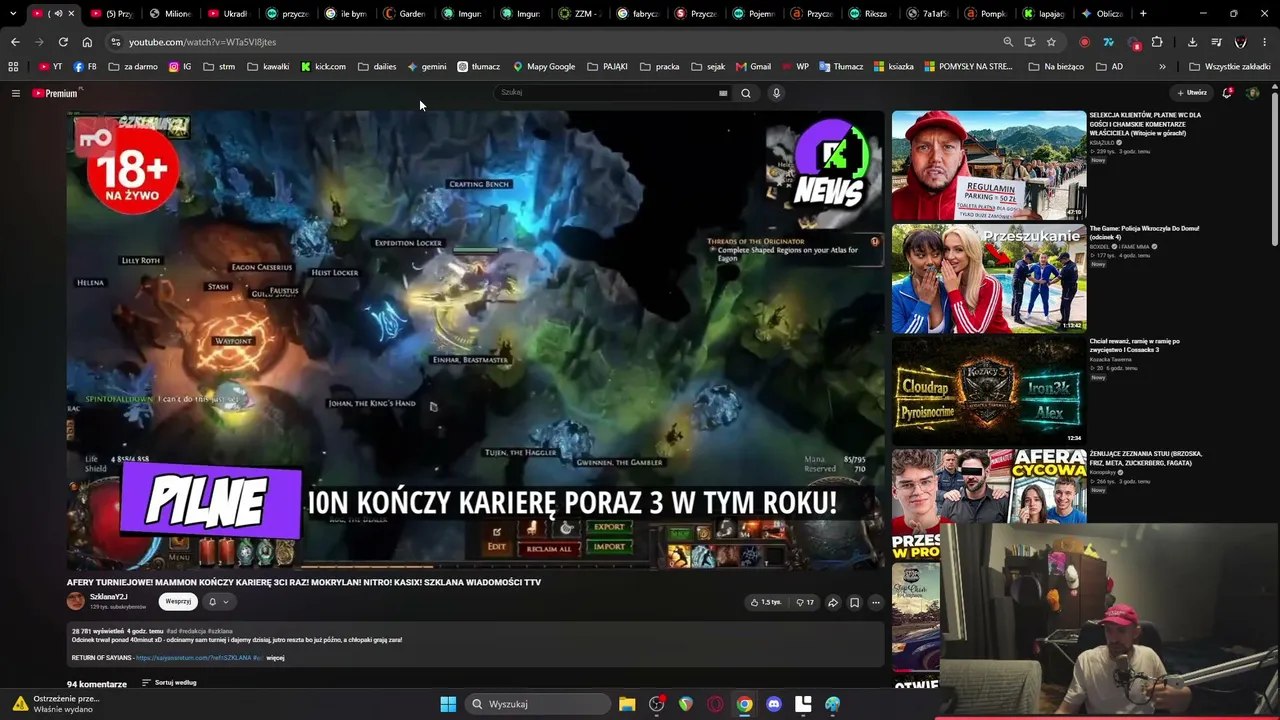This screenshot has height=720, width=1280.
Task: Open the YouTube guide hamburger menu
Action: click(16, 93)
